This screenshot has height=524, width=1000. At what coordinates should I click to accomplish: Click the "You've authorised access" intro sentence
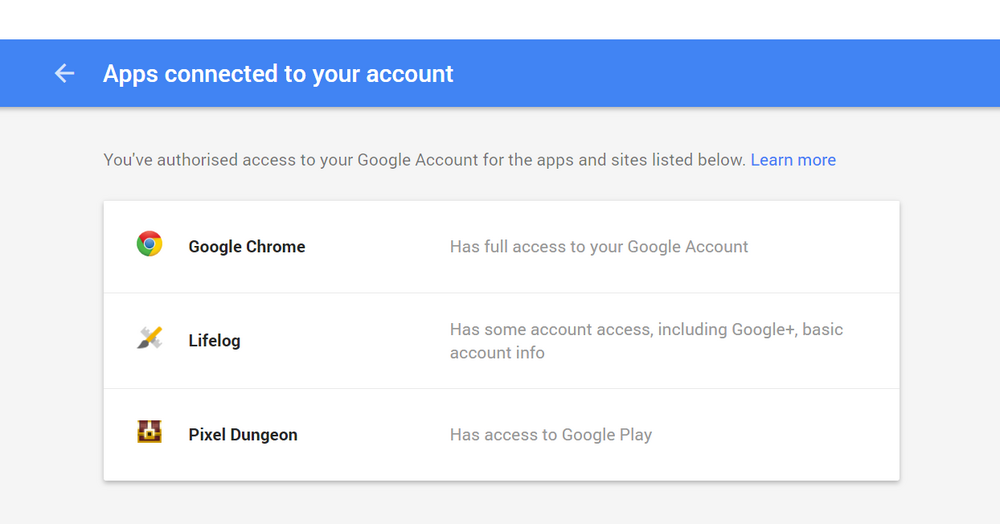[424, 160]
